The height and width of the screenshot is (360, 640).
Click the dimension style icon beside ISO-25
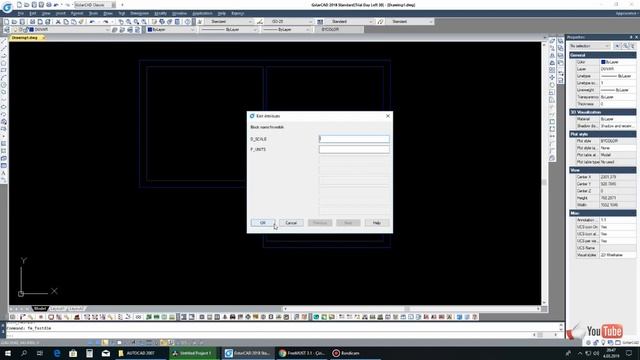(260, 22)
